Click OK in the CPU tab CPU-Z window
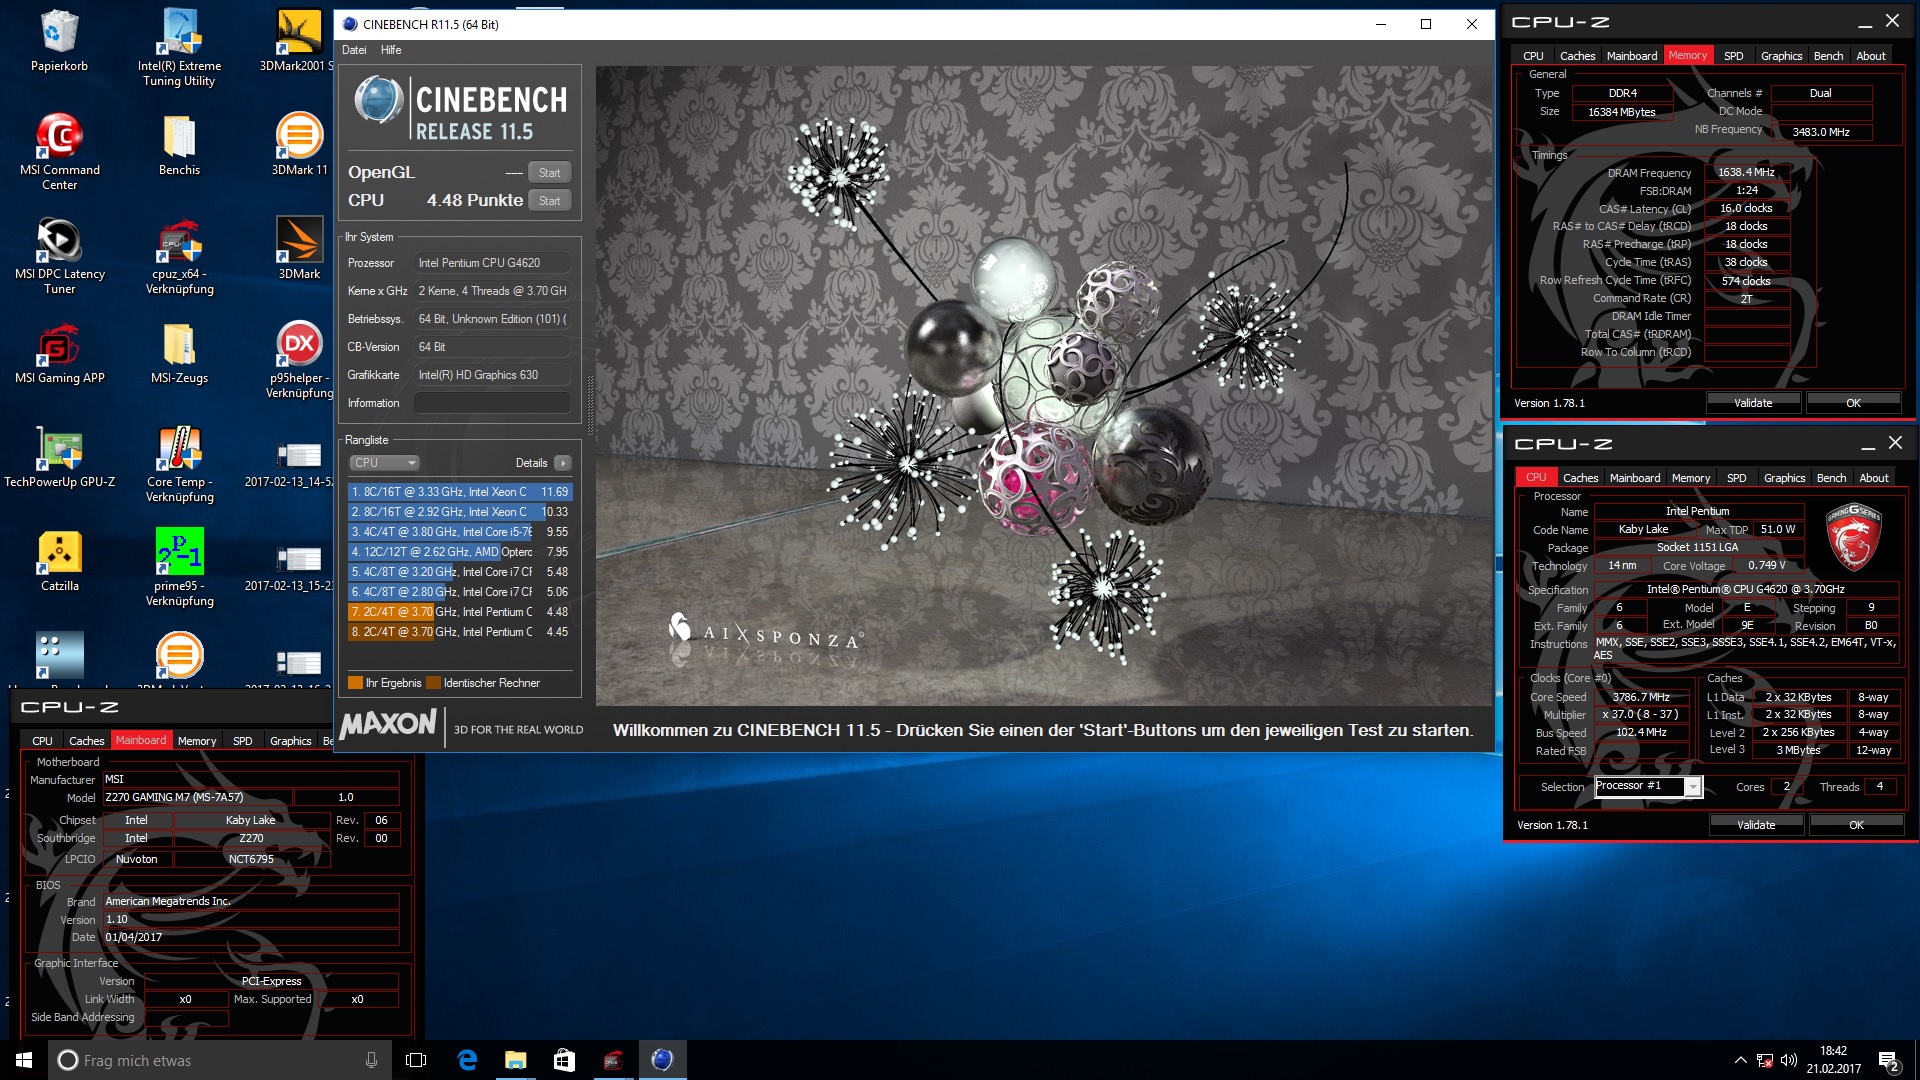The height and width of the screenshot is (1080, 1920). coord(1856,825)
